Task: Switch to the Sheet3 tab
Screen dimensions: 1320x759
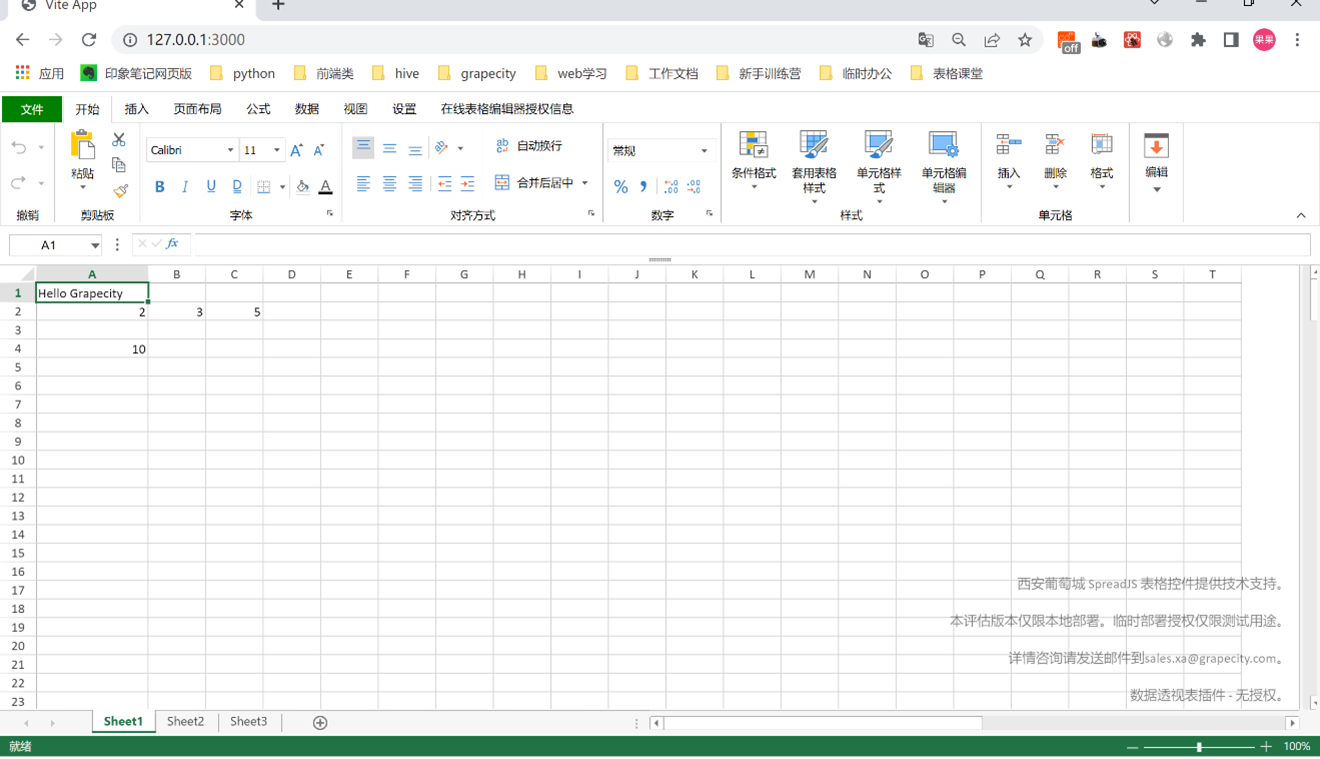Action: tap(248, 721)
